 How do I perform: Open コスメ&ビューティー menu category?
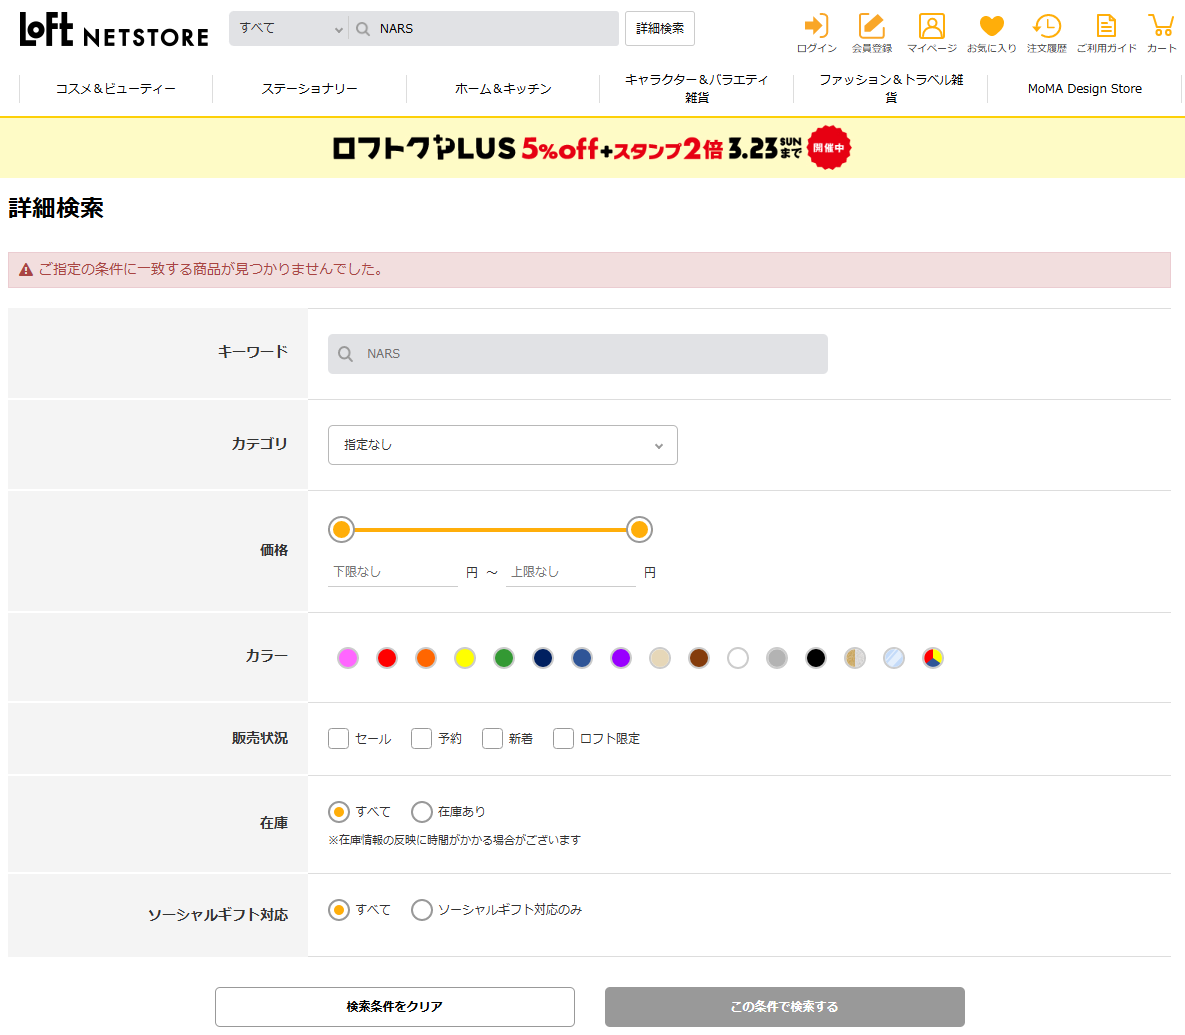point(116,88)
